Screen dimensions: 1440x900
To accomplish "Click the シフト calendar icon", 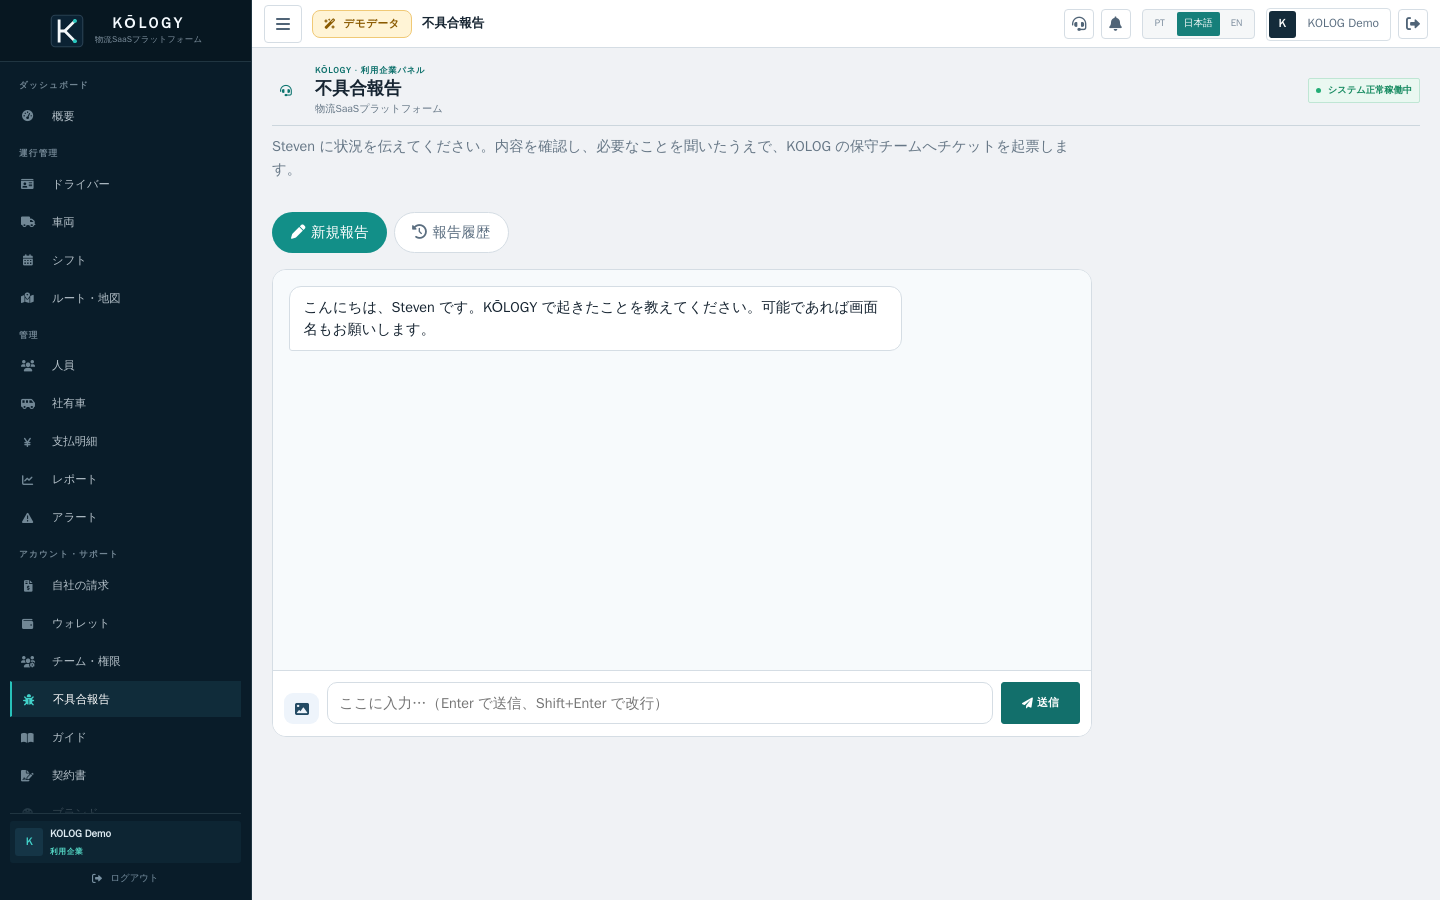I will (x=28, y=260).
